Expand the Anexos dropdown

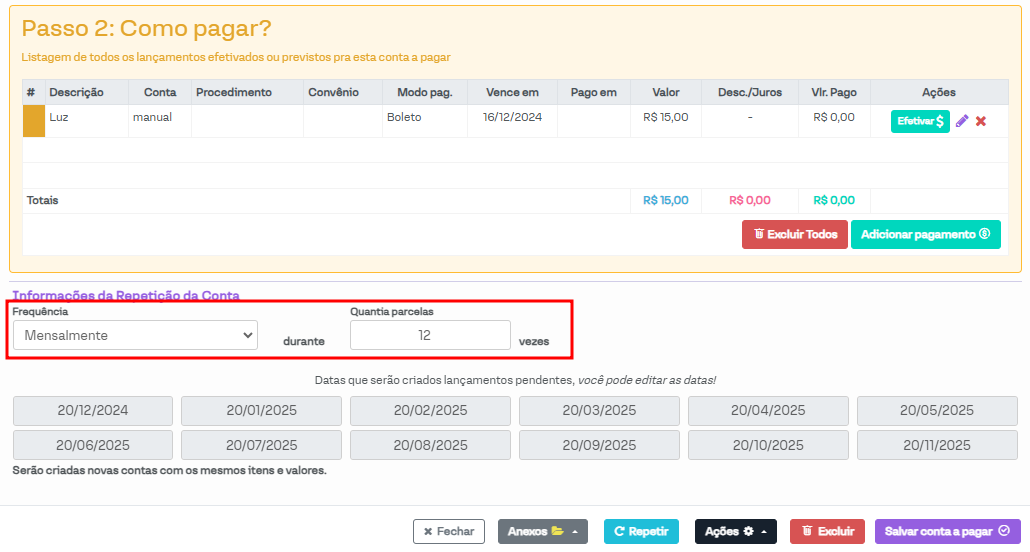[542, 532]
